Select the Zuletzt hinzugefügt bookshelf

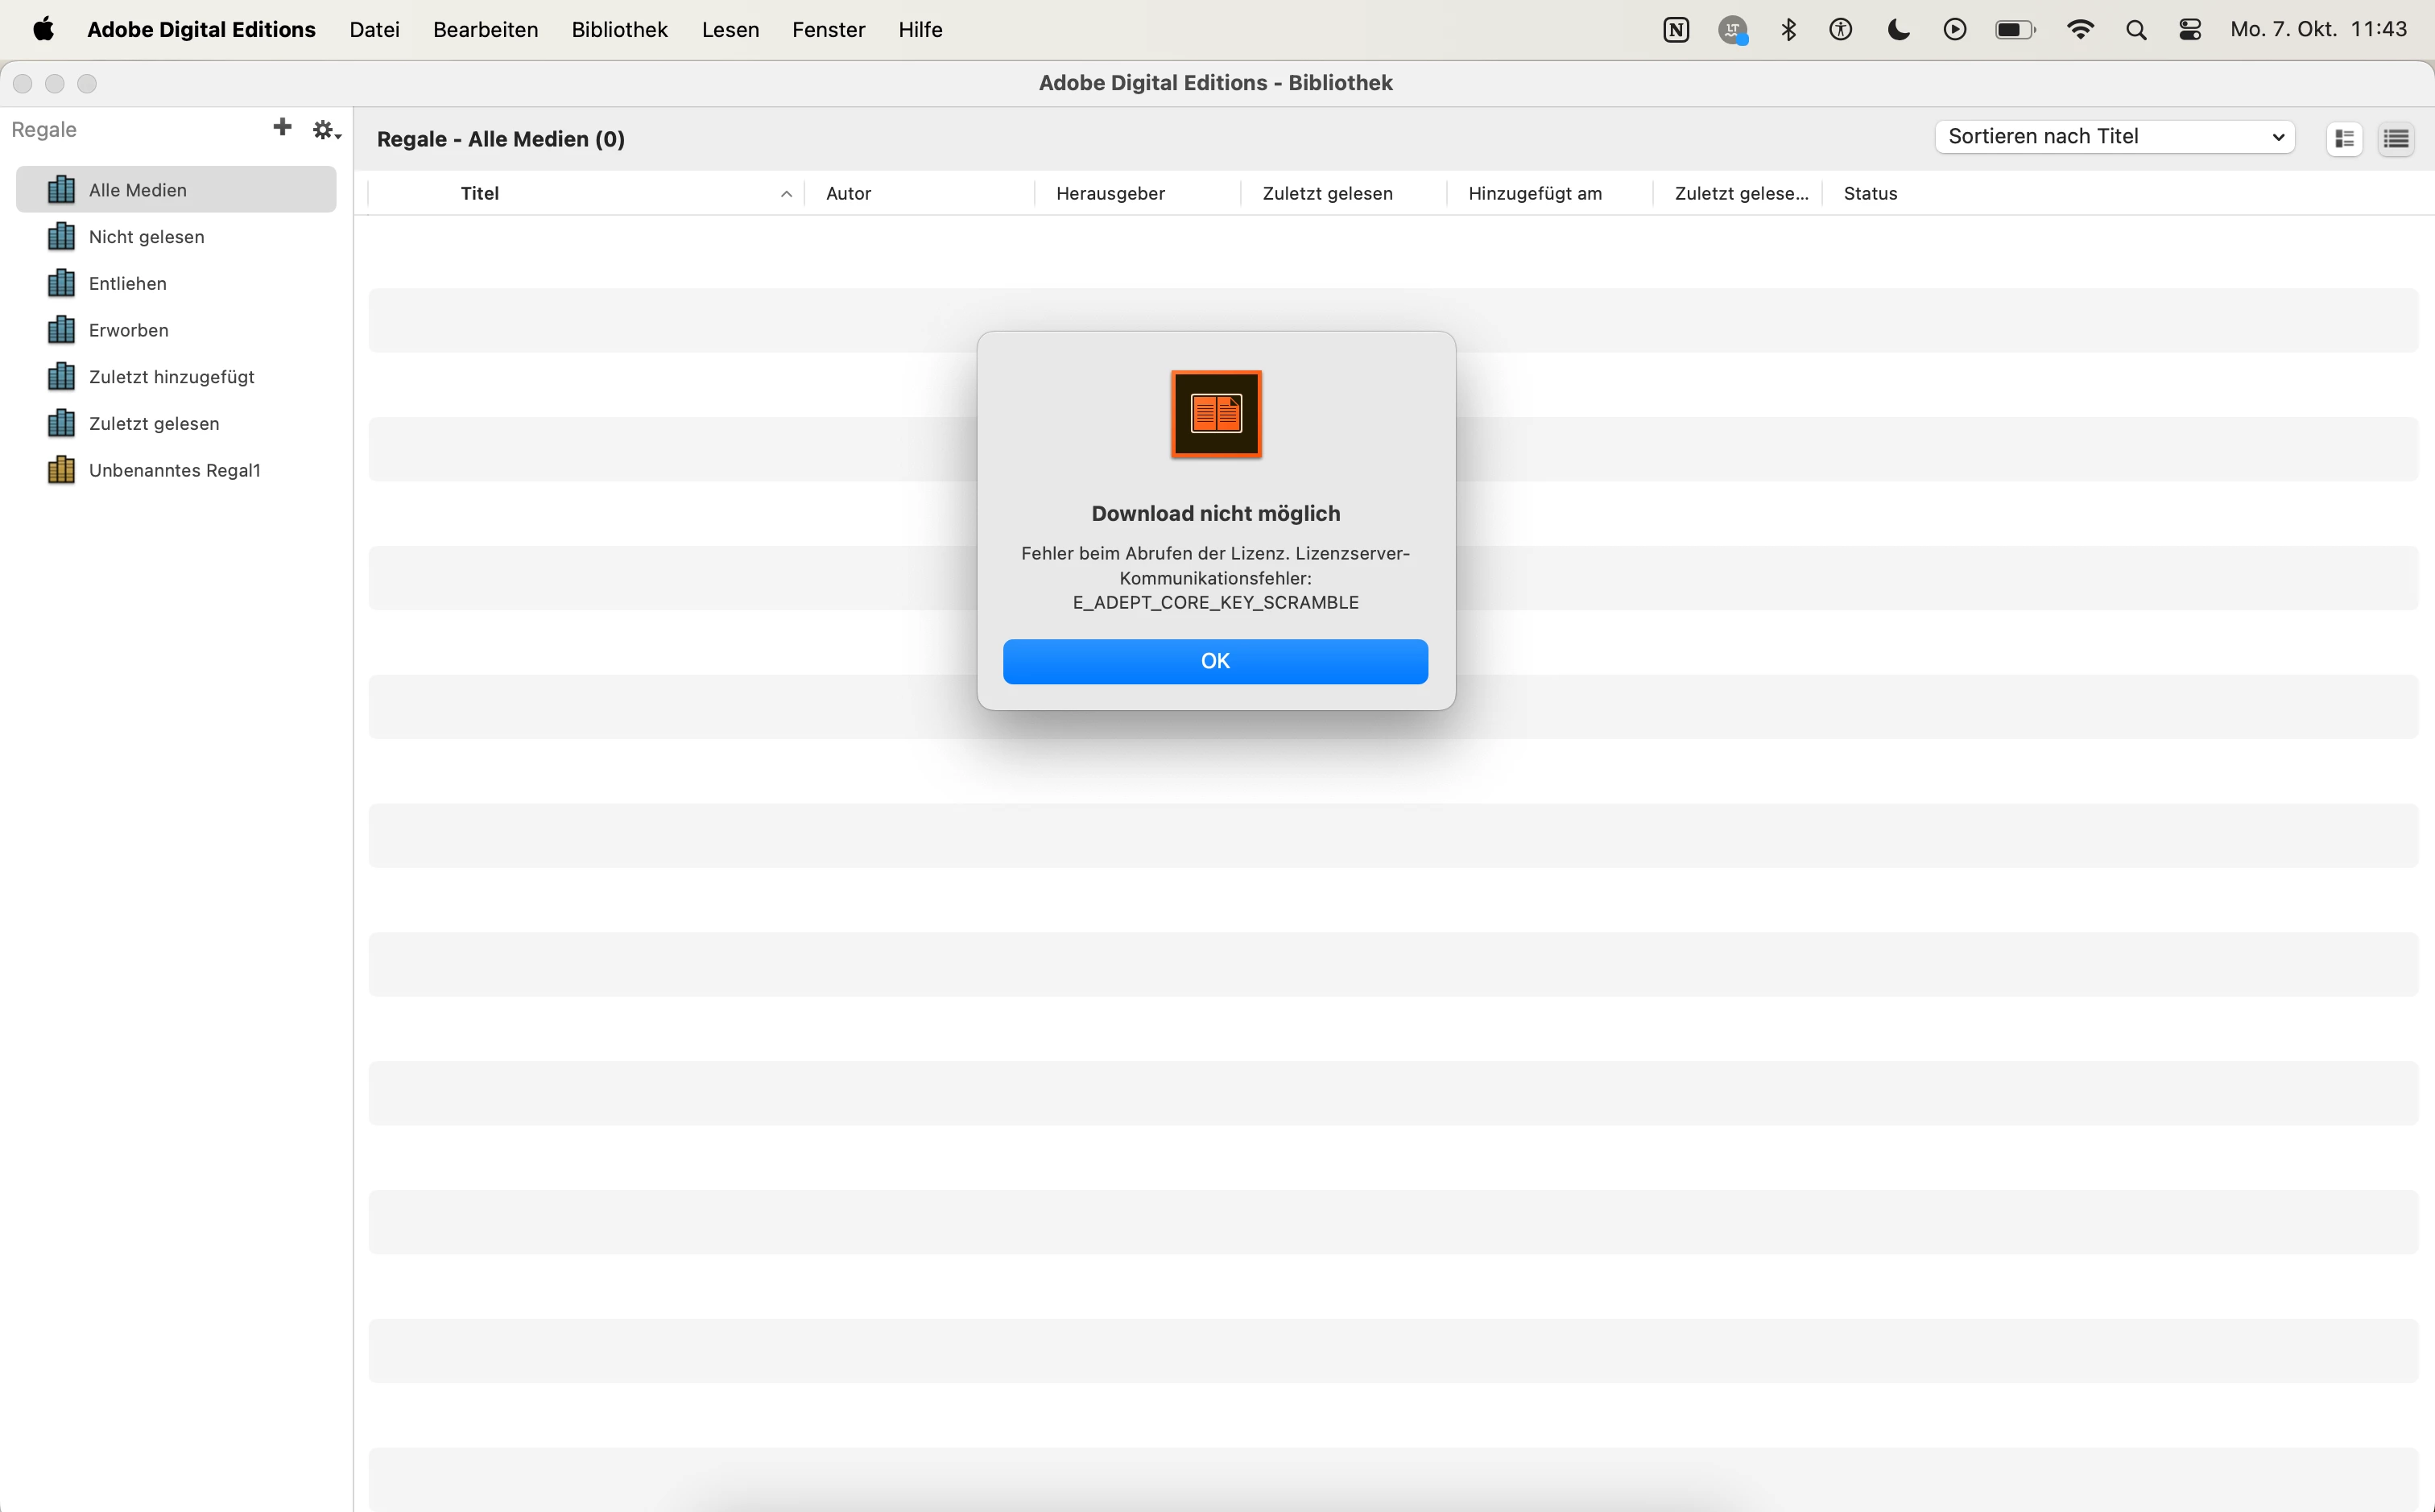[x=171, y=377]
